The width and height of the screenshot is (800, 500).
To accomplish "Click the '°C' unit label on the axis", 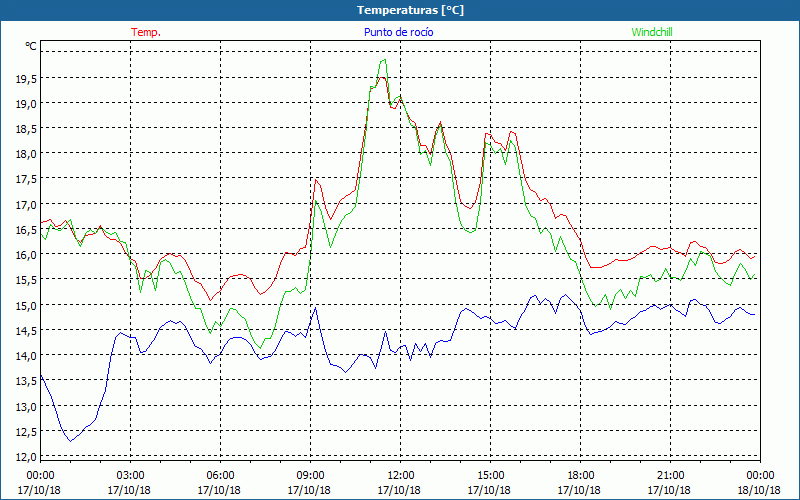I will (31, 46).
